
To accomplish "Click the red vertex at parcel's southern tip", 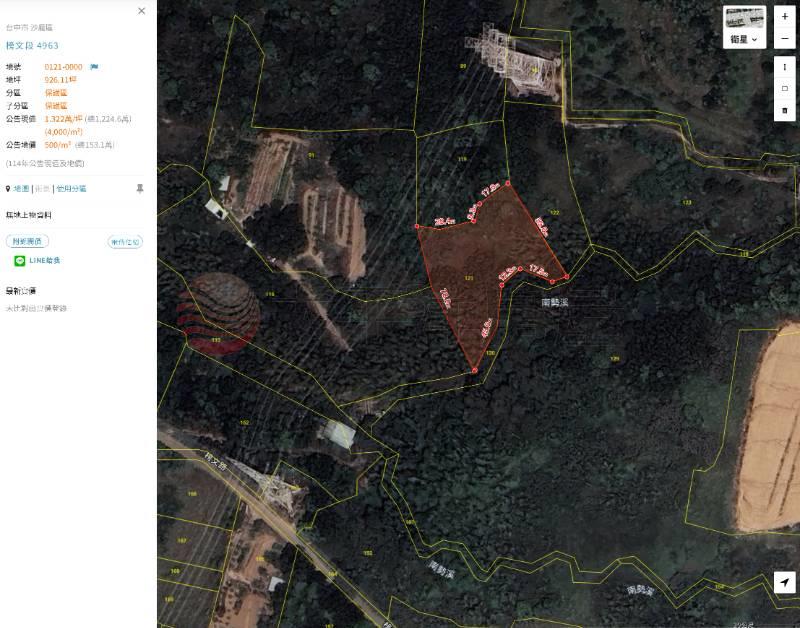I will click(x=474, y=370).
